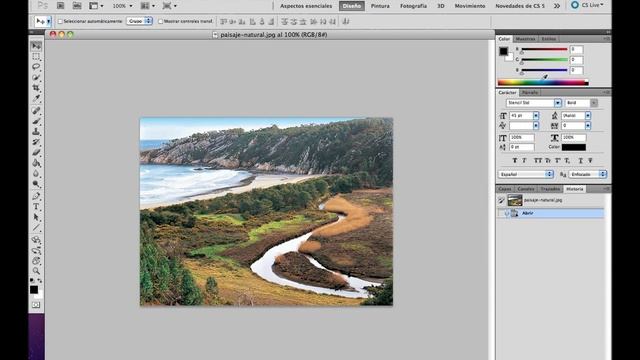Image resolution: width=640 pixels, height=360 pixels.
Task: Toggle faux italic in Carácter panel
Action: click(x=524, y=160)
